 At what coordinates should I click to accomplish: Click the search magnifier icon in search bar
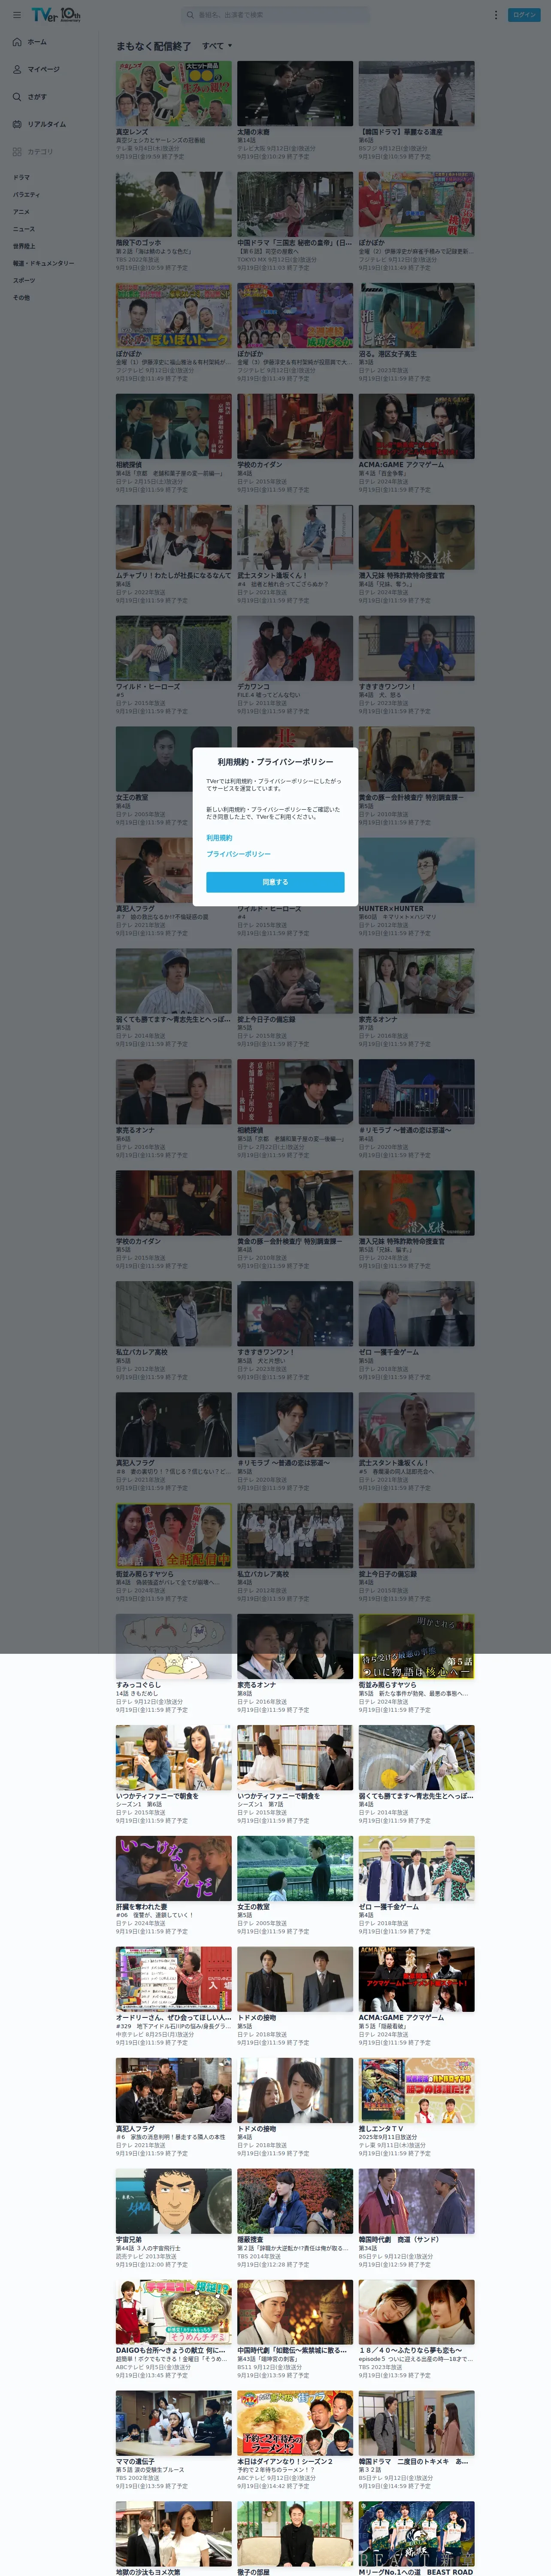point(190,15)
